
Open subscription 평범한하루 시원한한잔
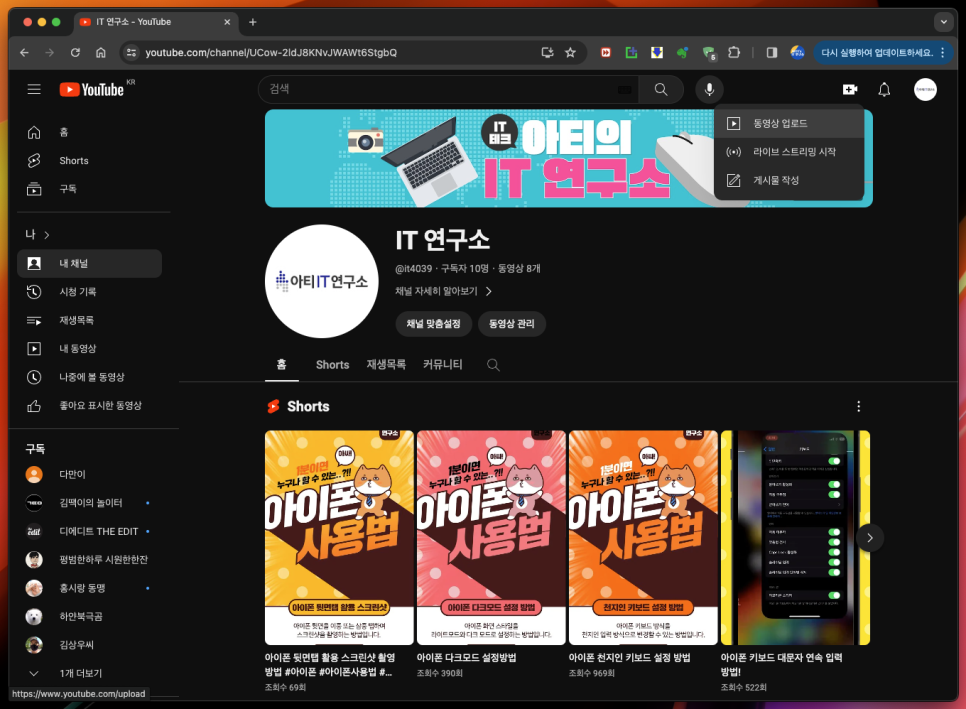click(90, 559)
